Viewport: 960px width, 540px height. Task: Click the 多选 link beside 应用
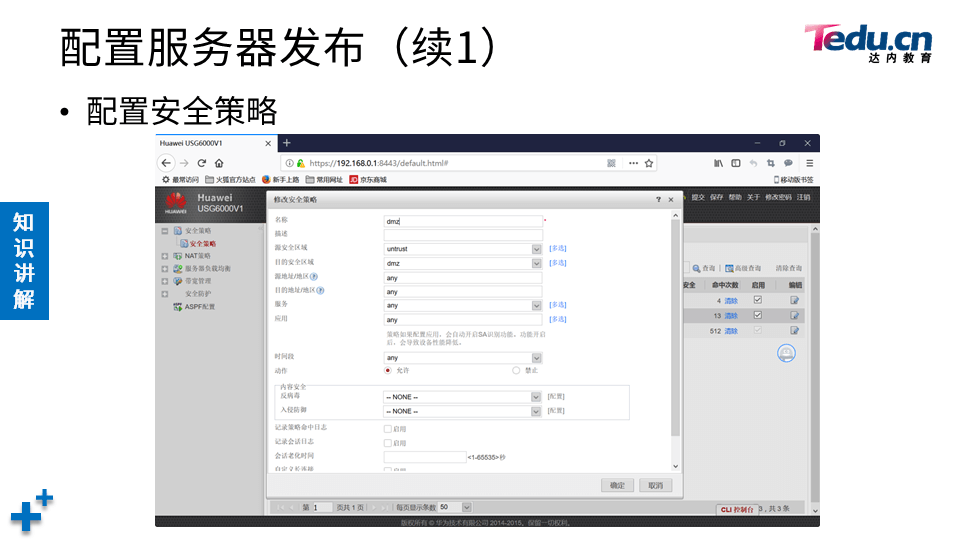coord(558,320)
